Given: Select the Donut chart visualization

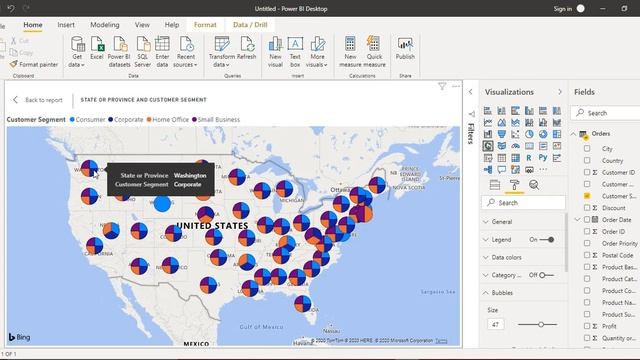Looking at the screenshot, I should tap(543, 134).
